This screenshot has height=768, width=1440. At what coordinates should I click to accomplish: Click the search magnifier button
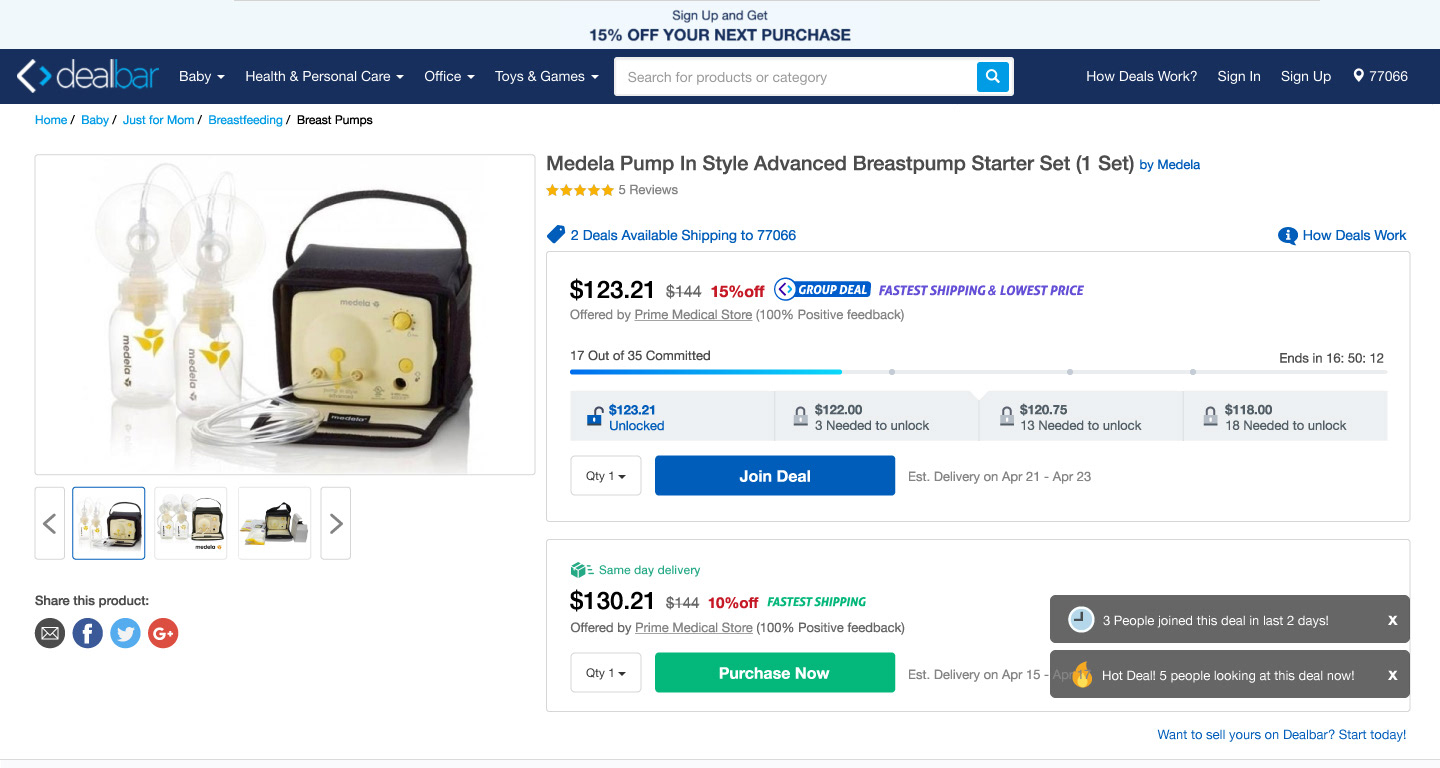pos(992,76)
